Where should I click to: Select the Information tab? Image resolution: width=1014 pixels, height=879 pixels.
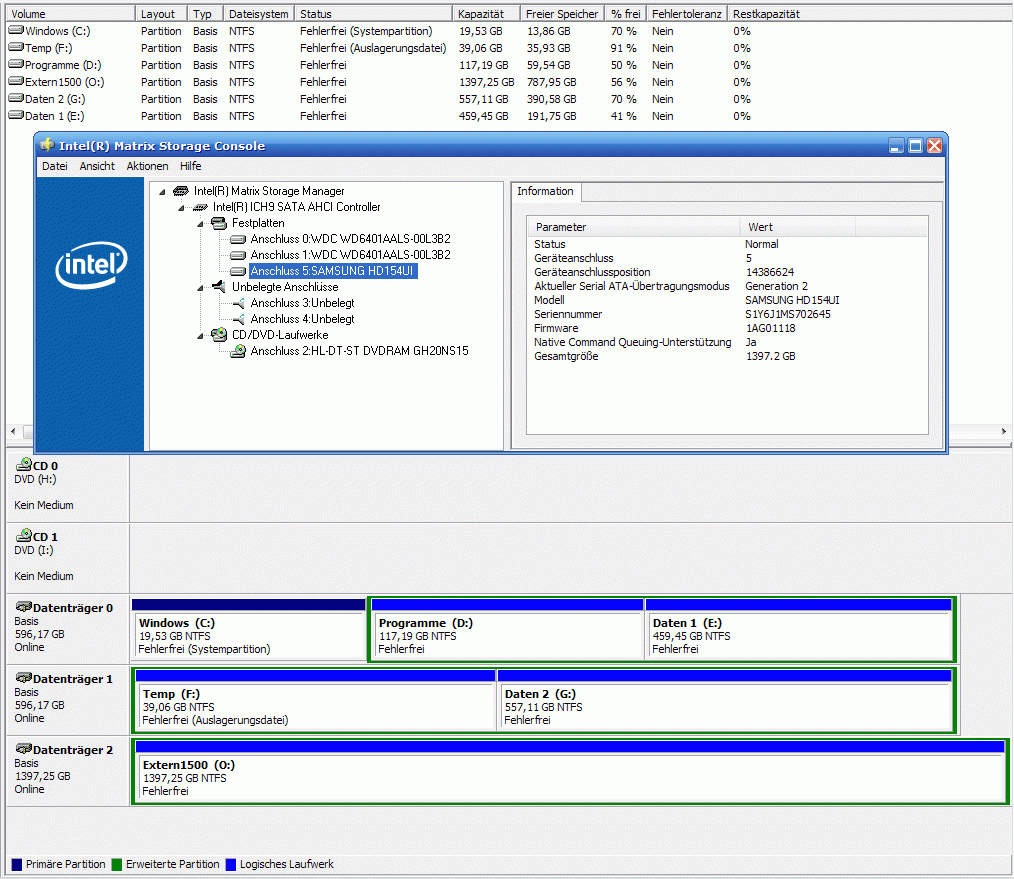tap(545, 191)
